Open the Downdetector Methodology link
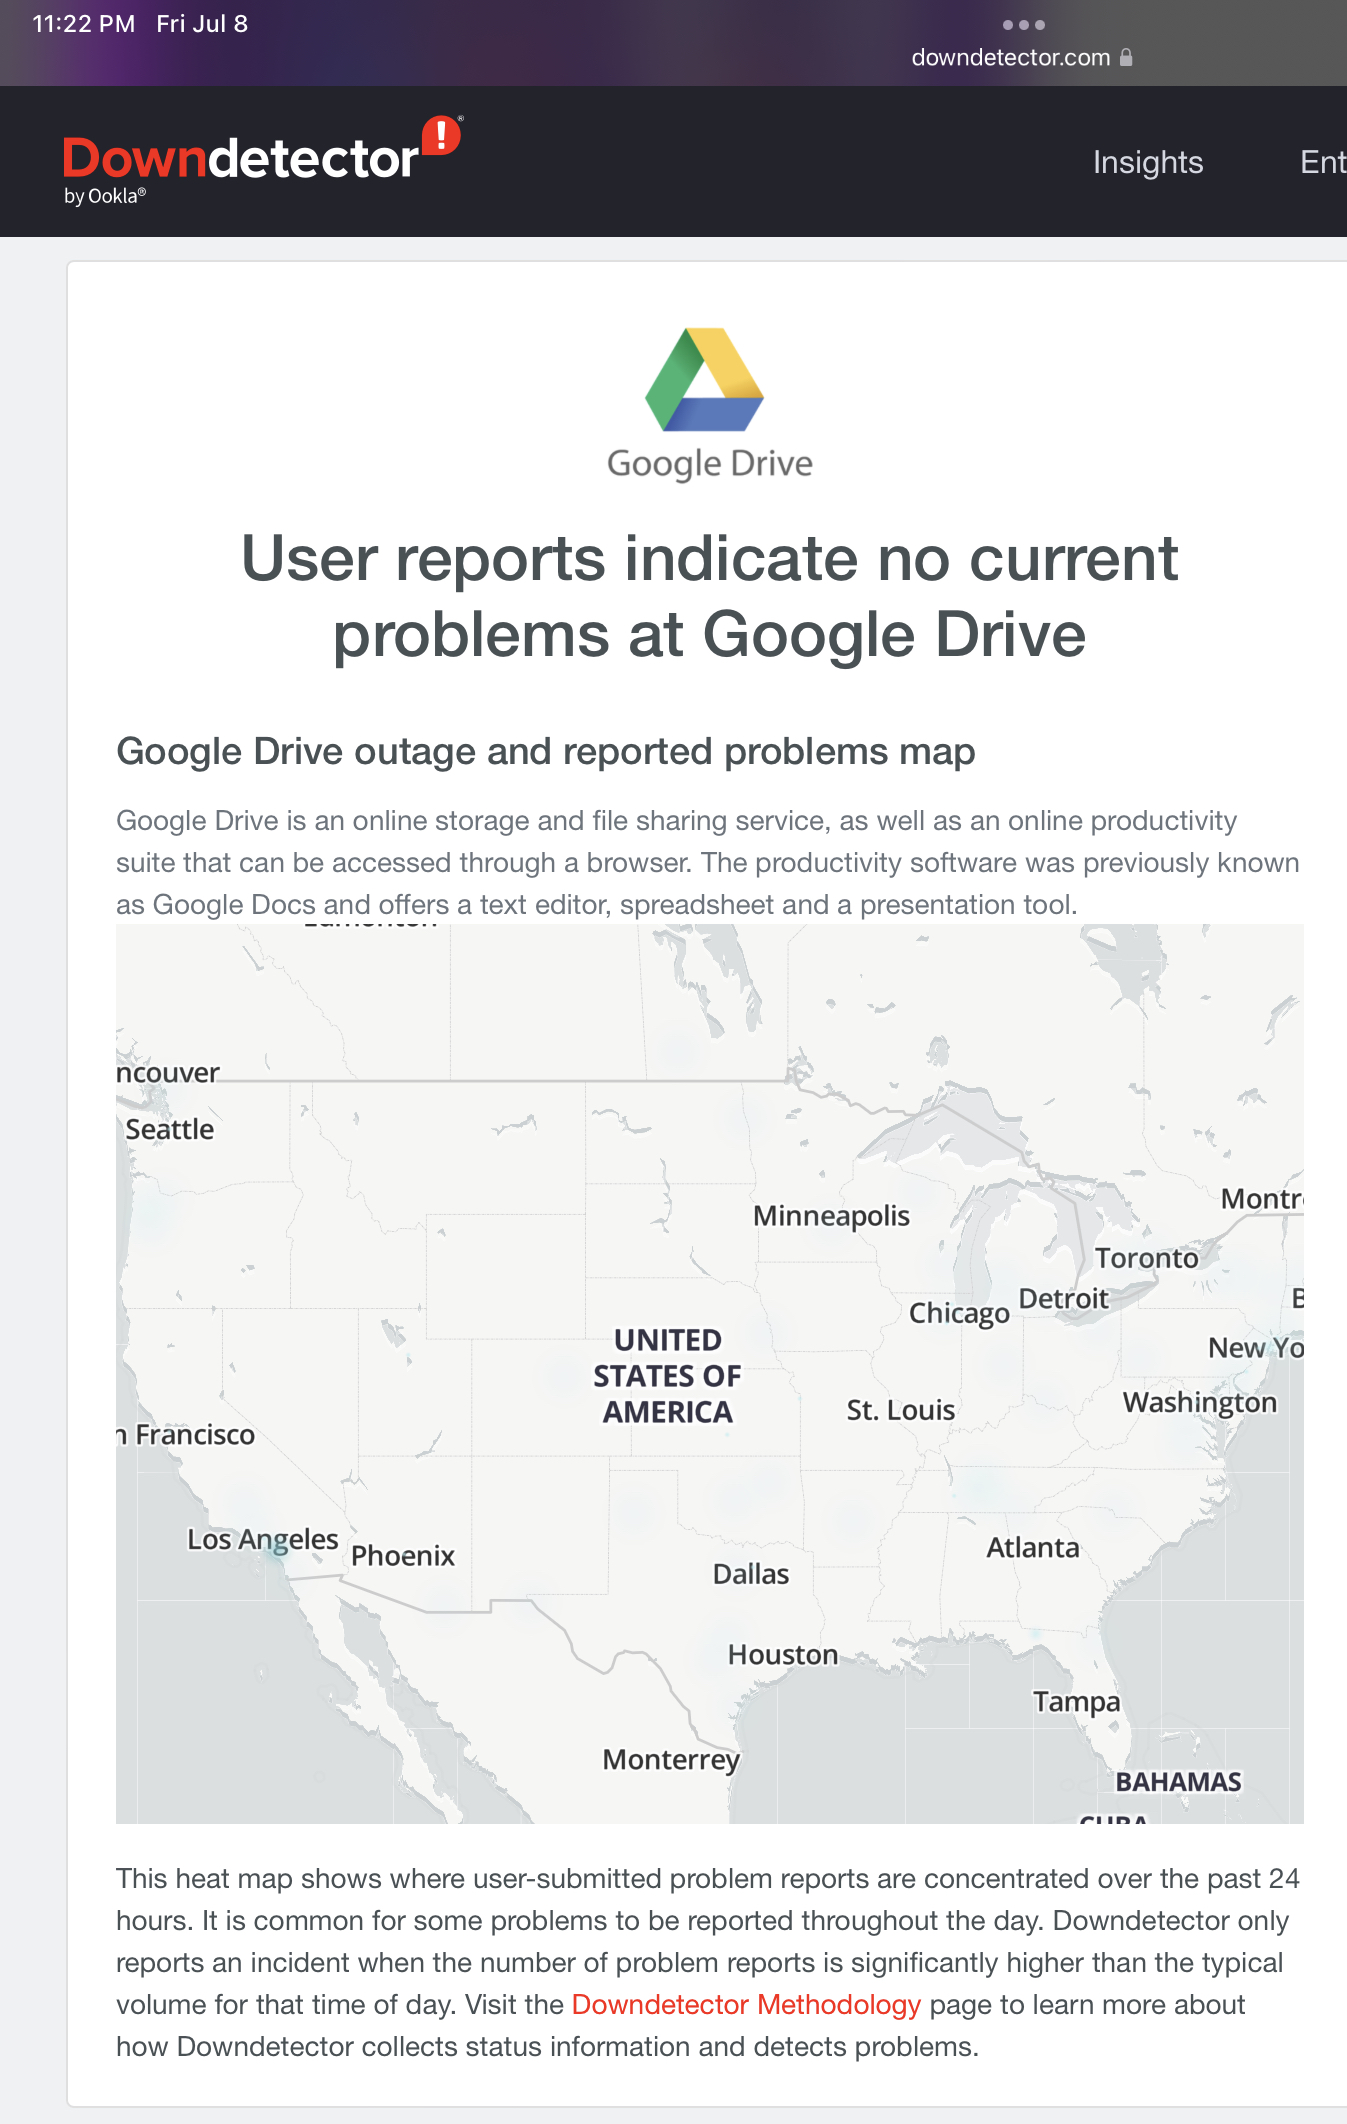The width and height of the screenshot is (1347, 2124). pyautogui.click(x=746, y=2005)
